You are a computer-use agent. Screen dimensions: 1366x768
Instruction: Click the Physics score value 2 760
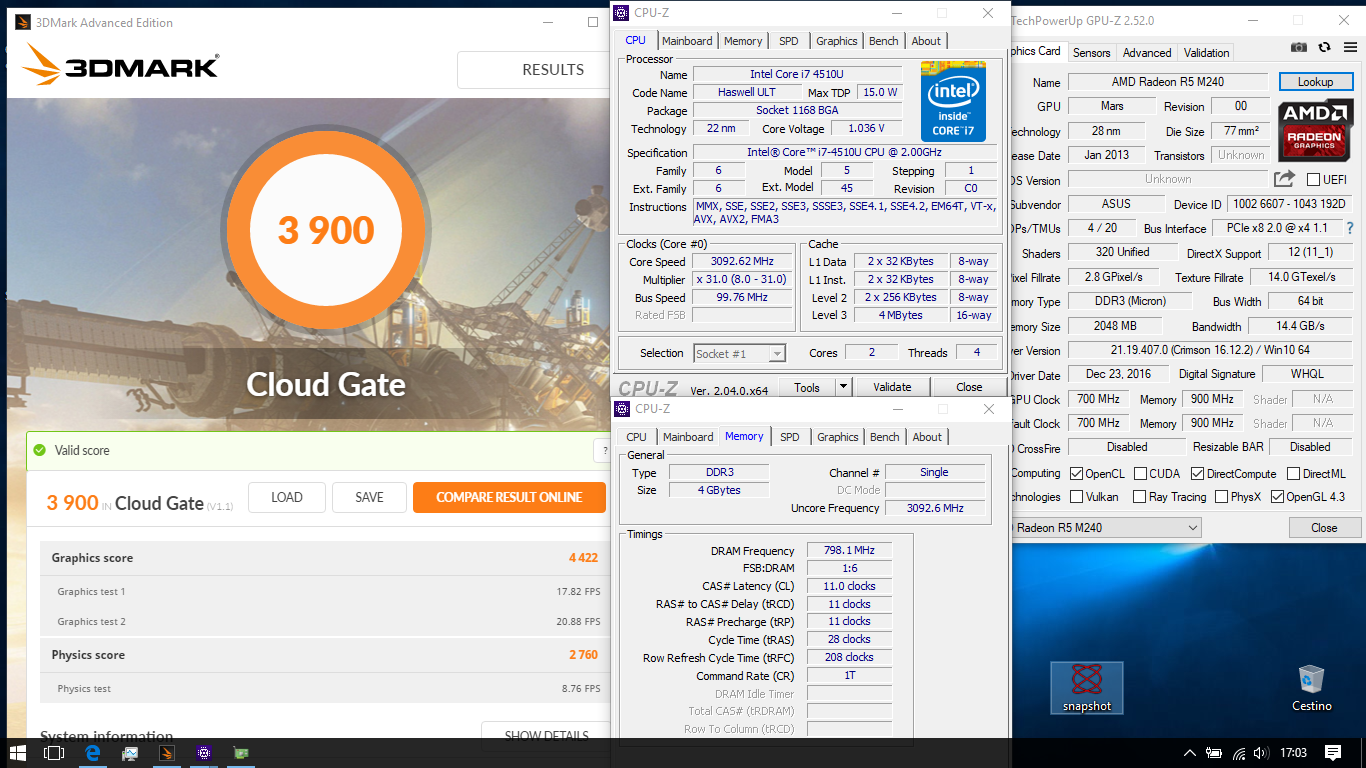point(583,655)
